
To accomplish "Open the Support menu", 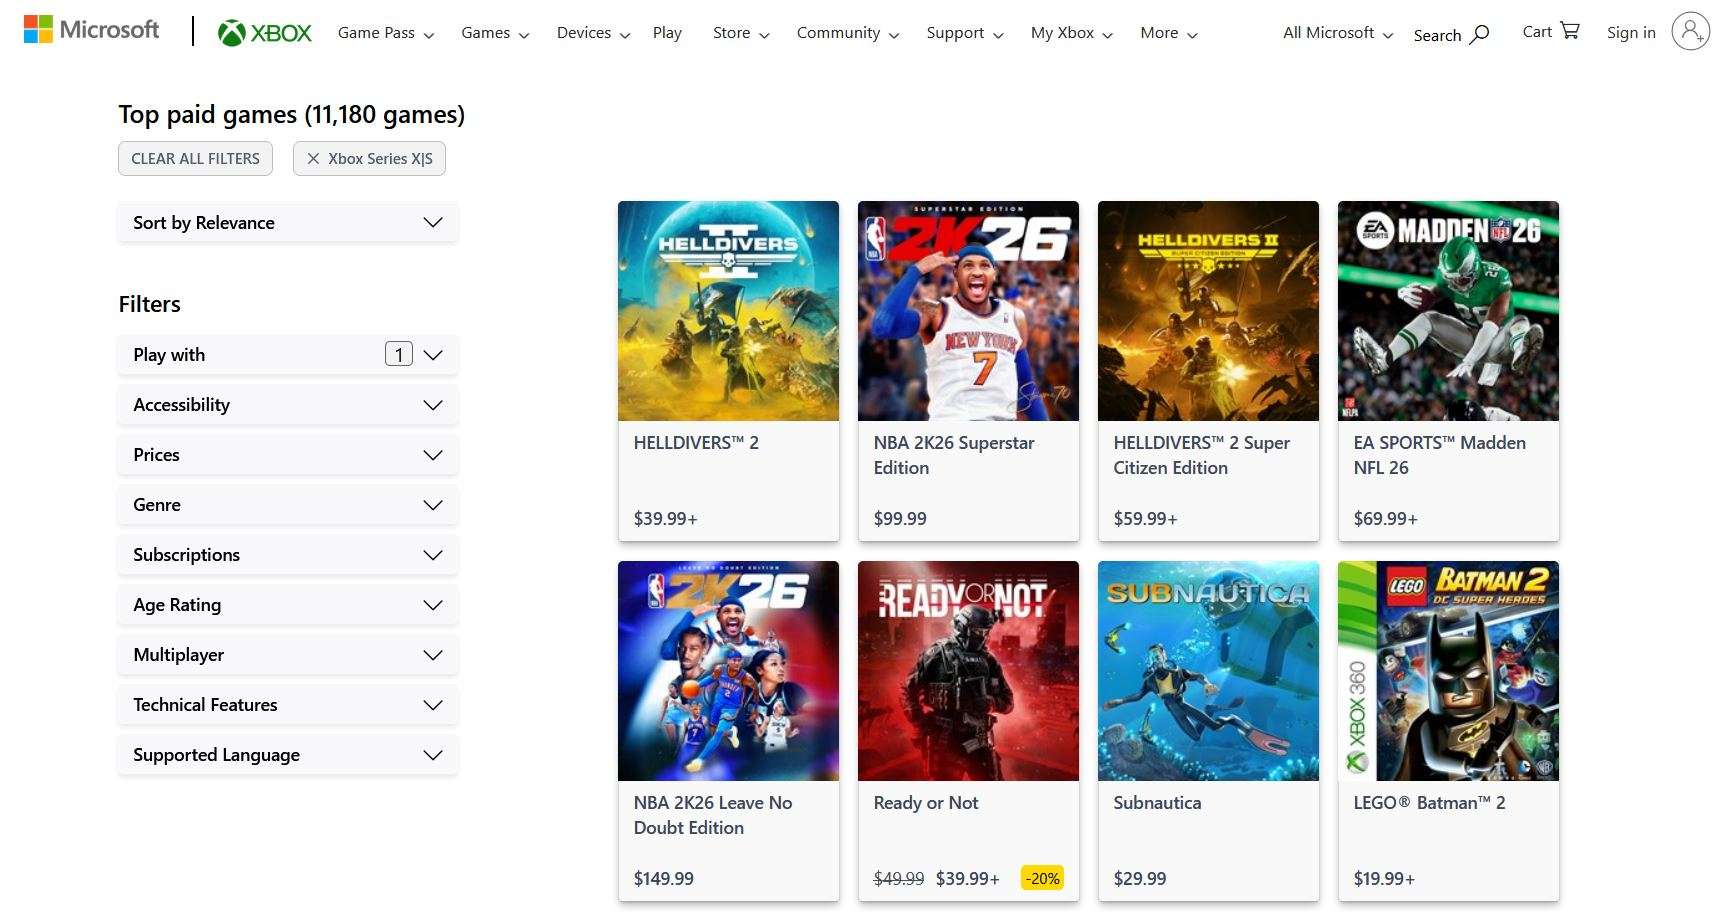I will [x=964, y=33].
